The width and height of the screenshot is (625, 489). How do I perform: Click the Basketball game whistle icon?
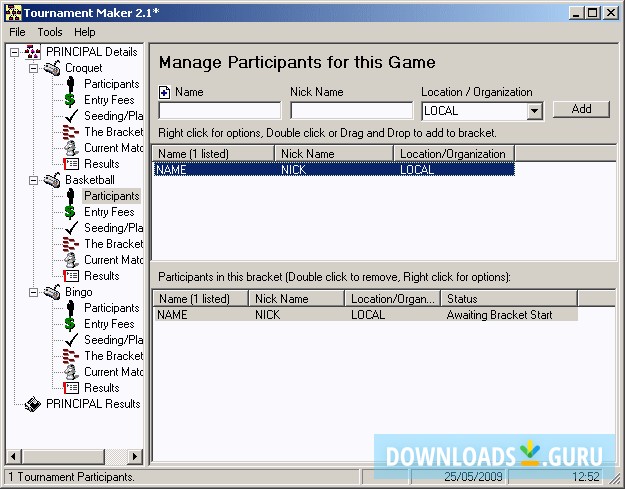[x=52, y=180]
